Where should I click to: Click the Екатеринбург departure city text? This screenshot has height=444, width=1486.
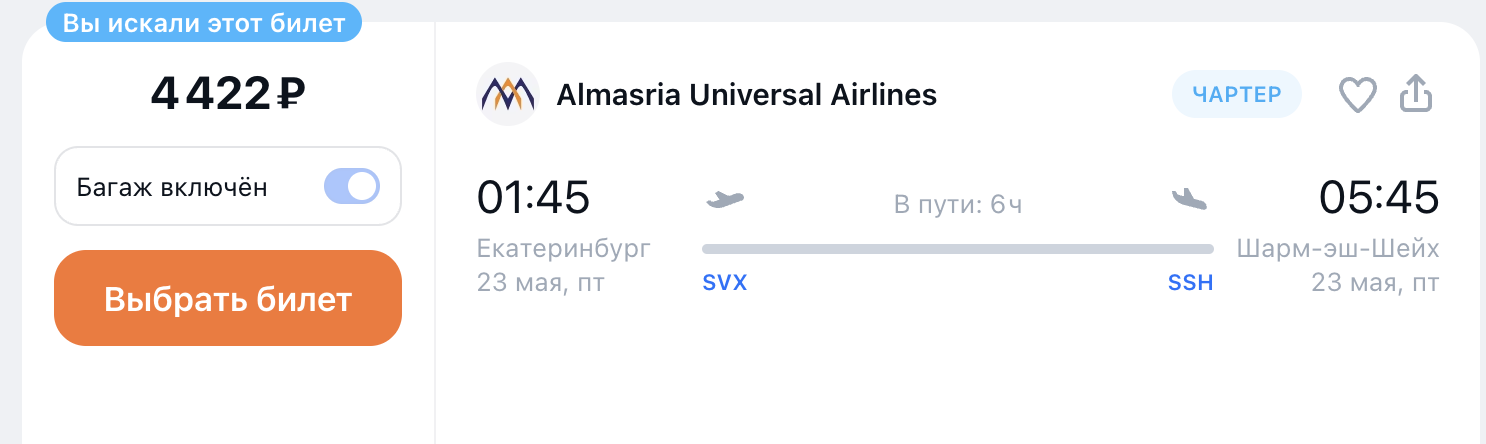[x=564, y=248]
